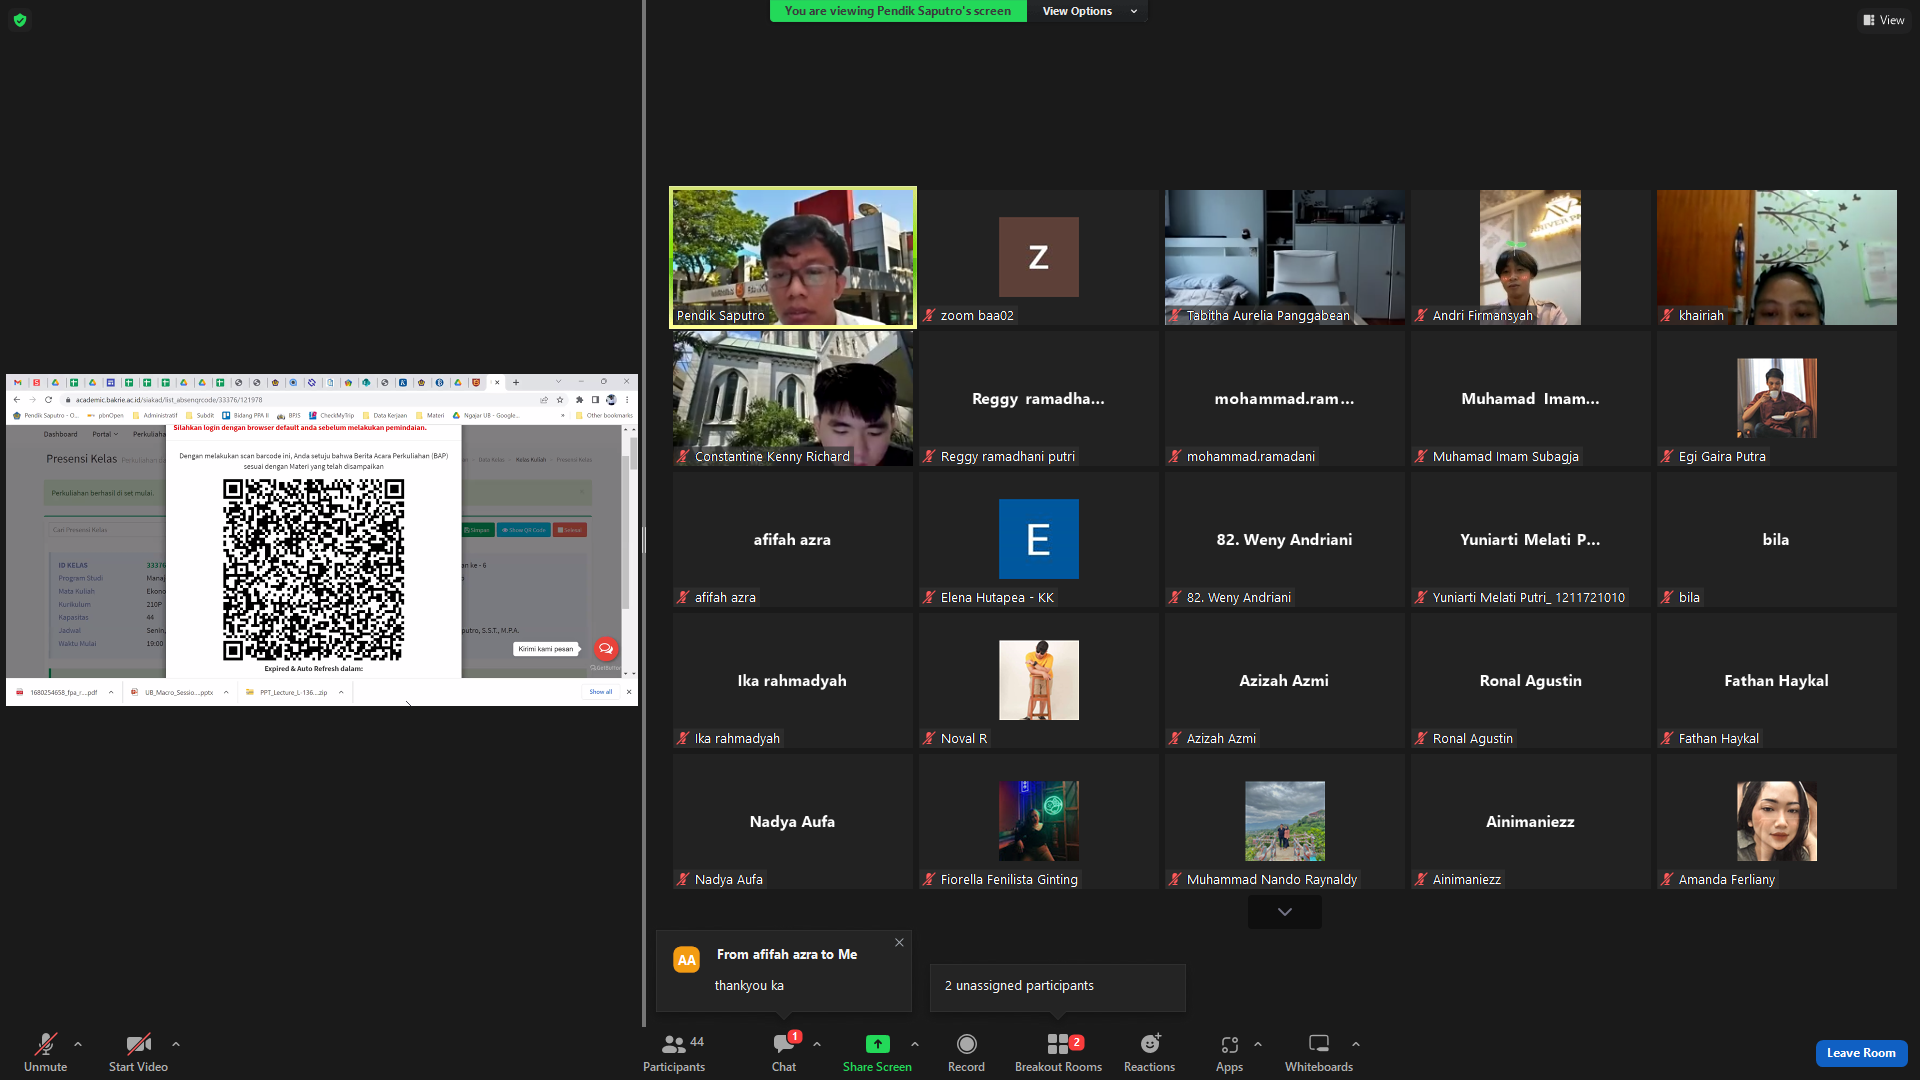Click Muhammad Nando Raynaldy's profile picture
Viewport: 1920px width, 1080px height.
1285,821
